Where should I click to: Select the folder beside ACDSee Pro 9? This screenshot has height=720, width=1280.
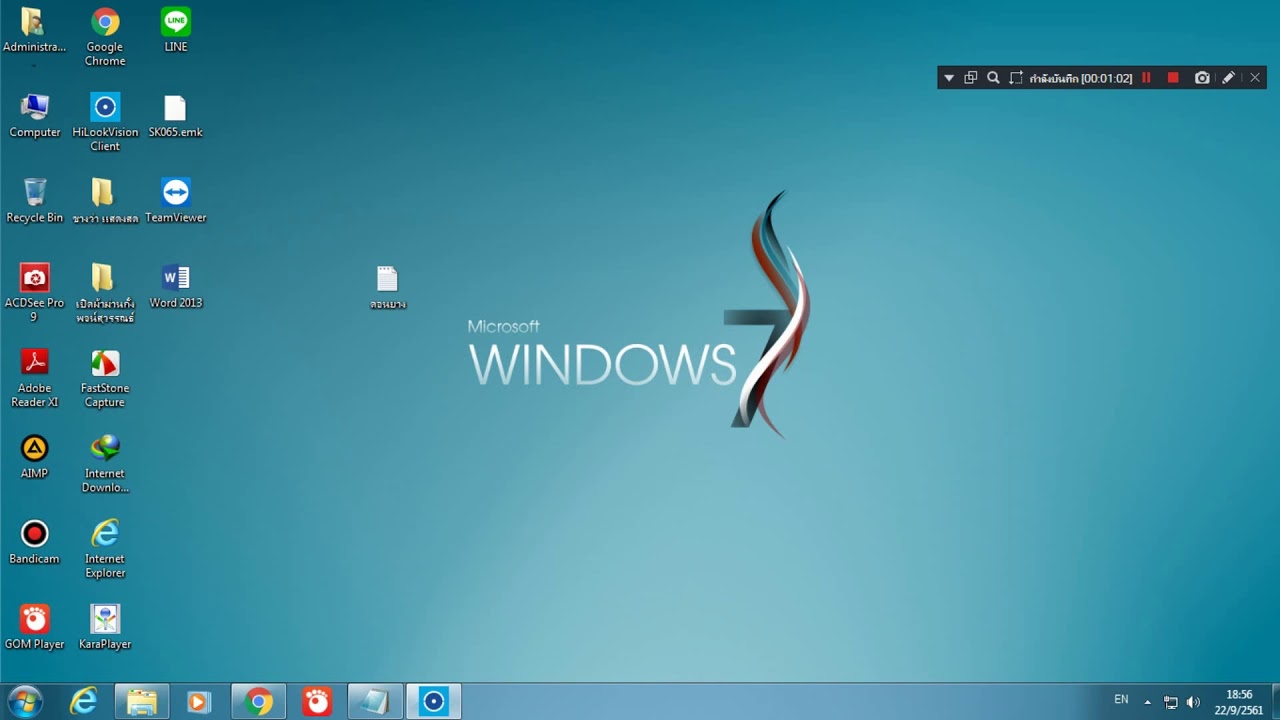click(105, 293)
